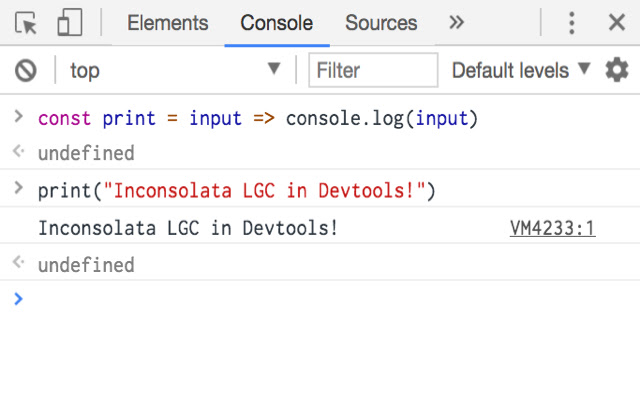The image size is (640, 400).
Task: Close the DevTools panel
Action: [617, 22]
